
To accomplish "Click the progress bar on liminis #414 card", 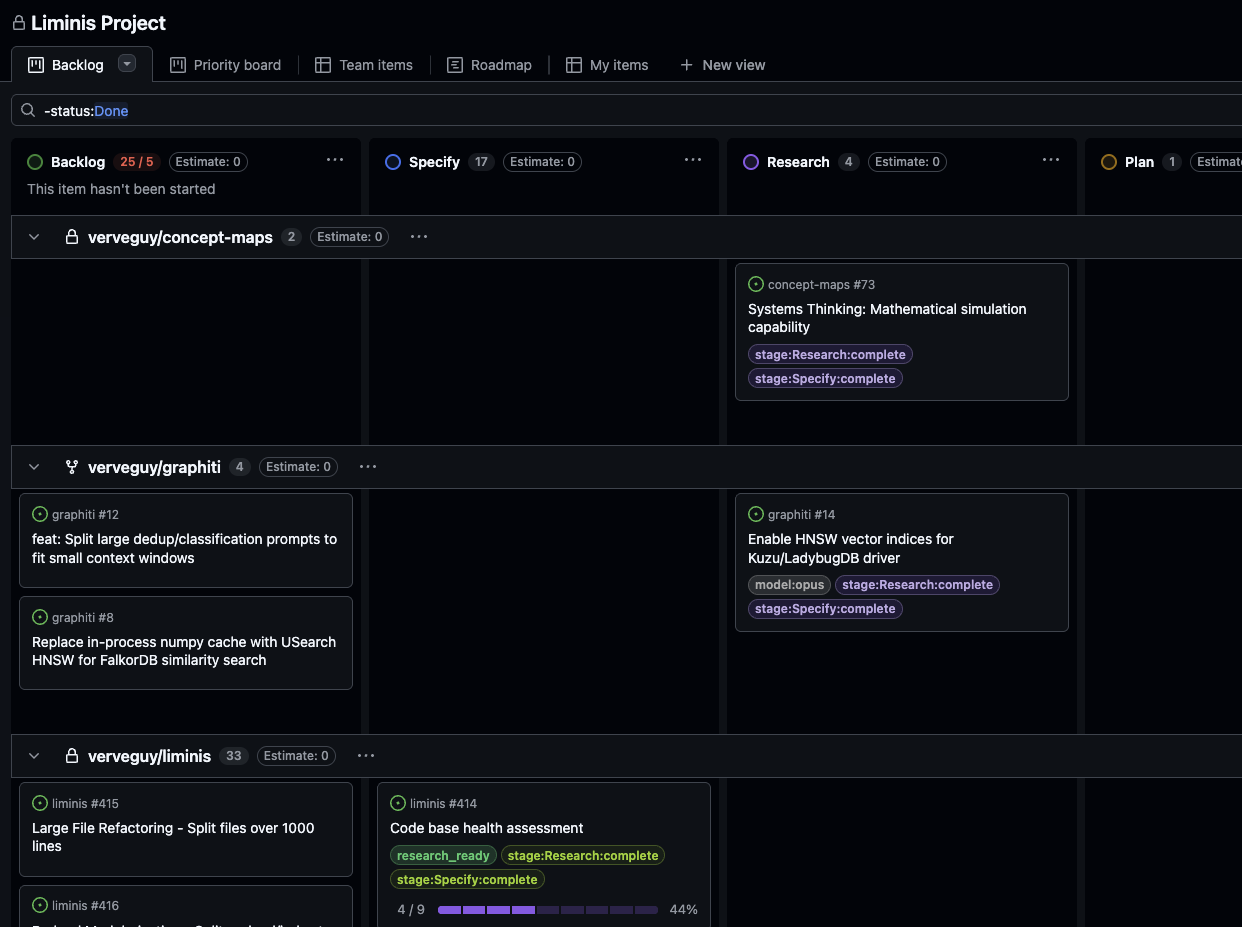I will click(547, 910).
